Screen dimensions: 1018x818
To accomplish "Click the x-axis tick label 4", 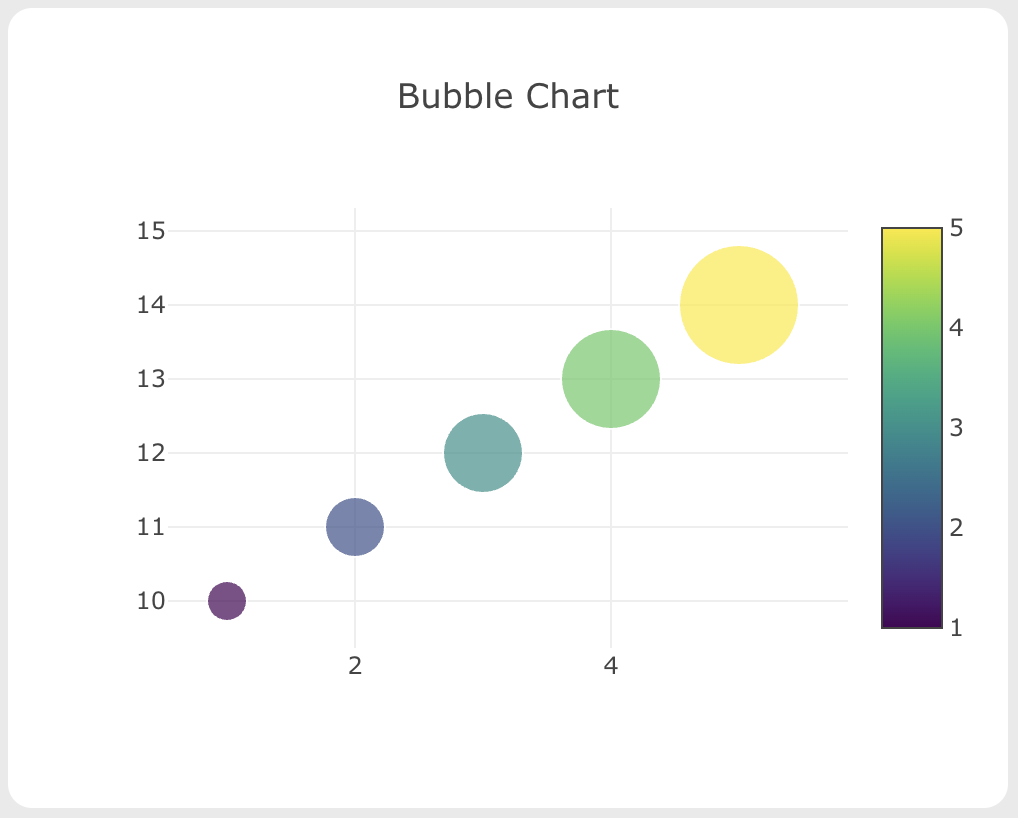I will point(611,666).
